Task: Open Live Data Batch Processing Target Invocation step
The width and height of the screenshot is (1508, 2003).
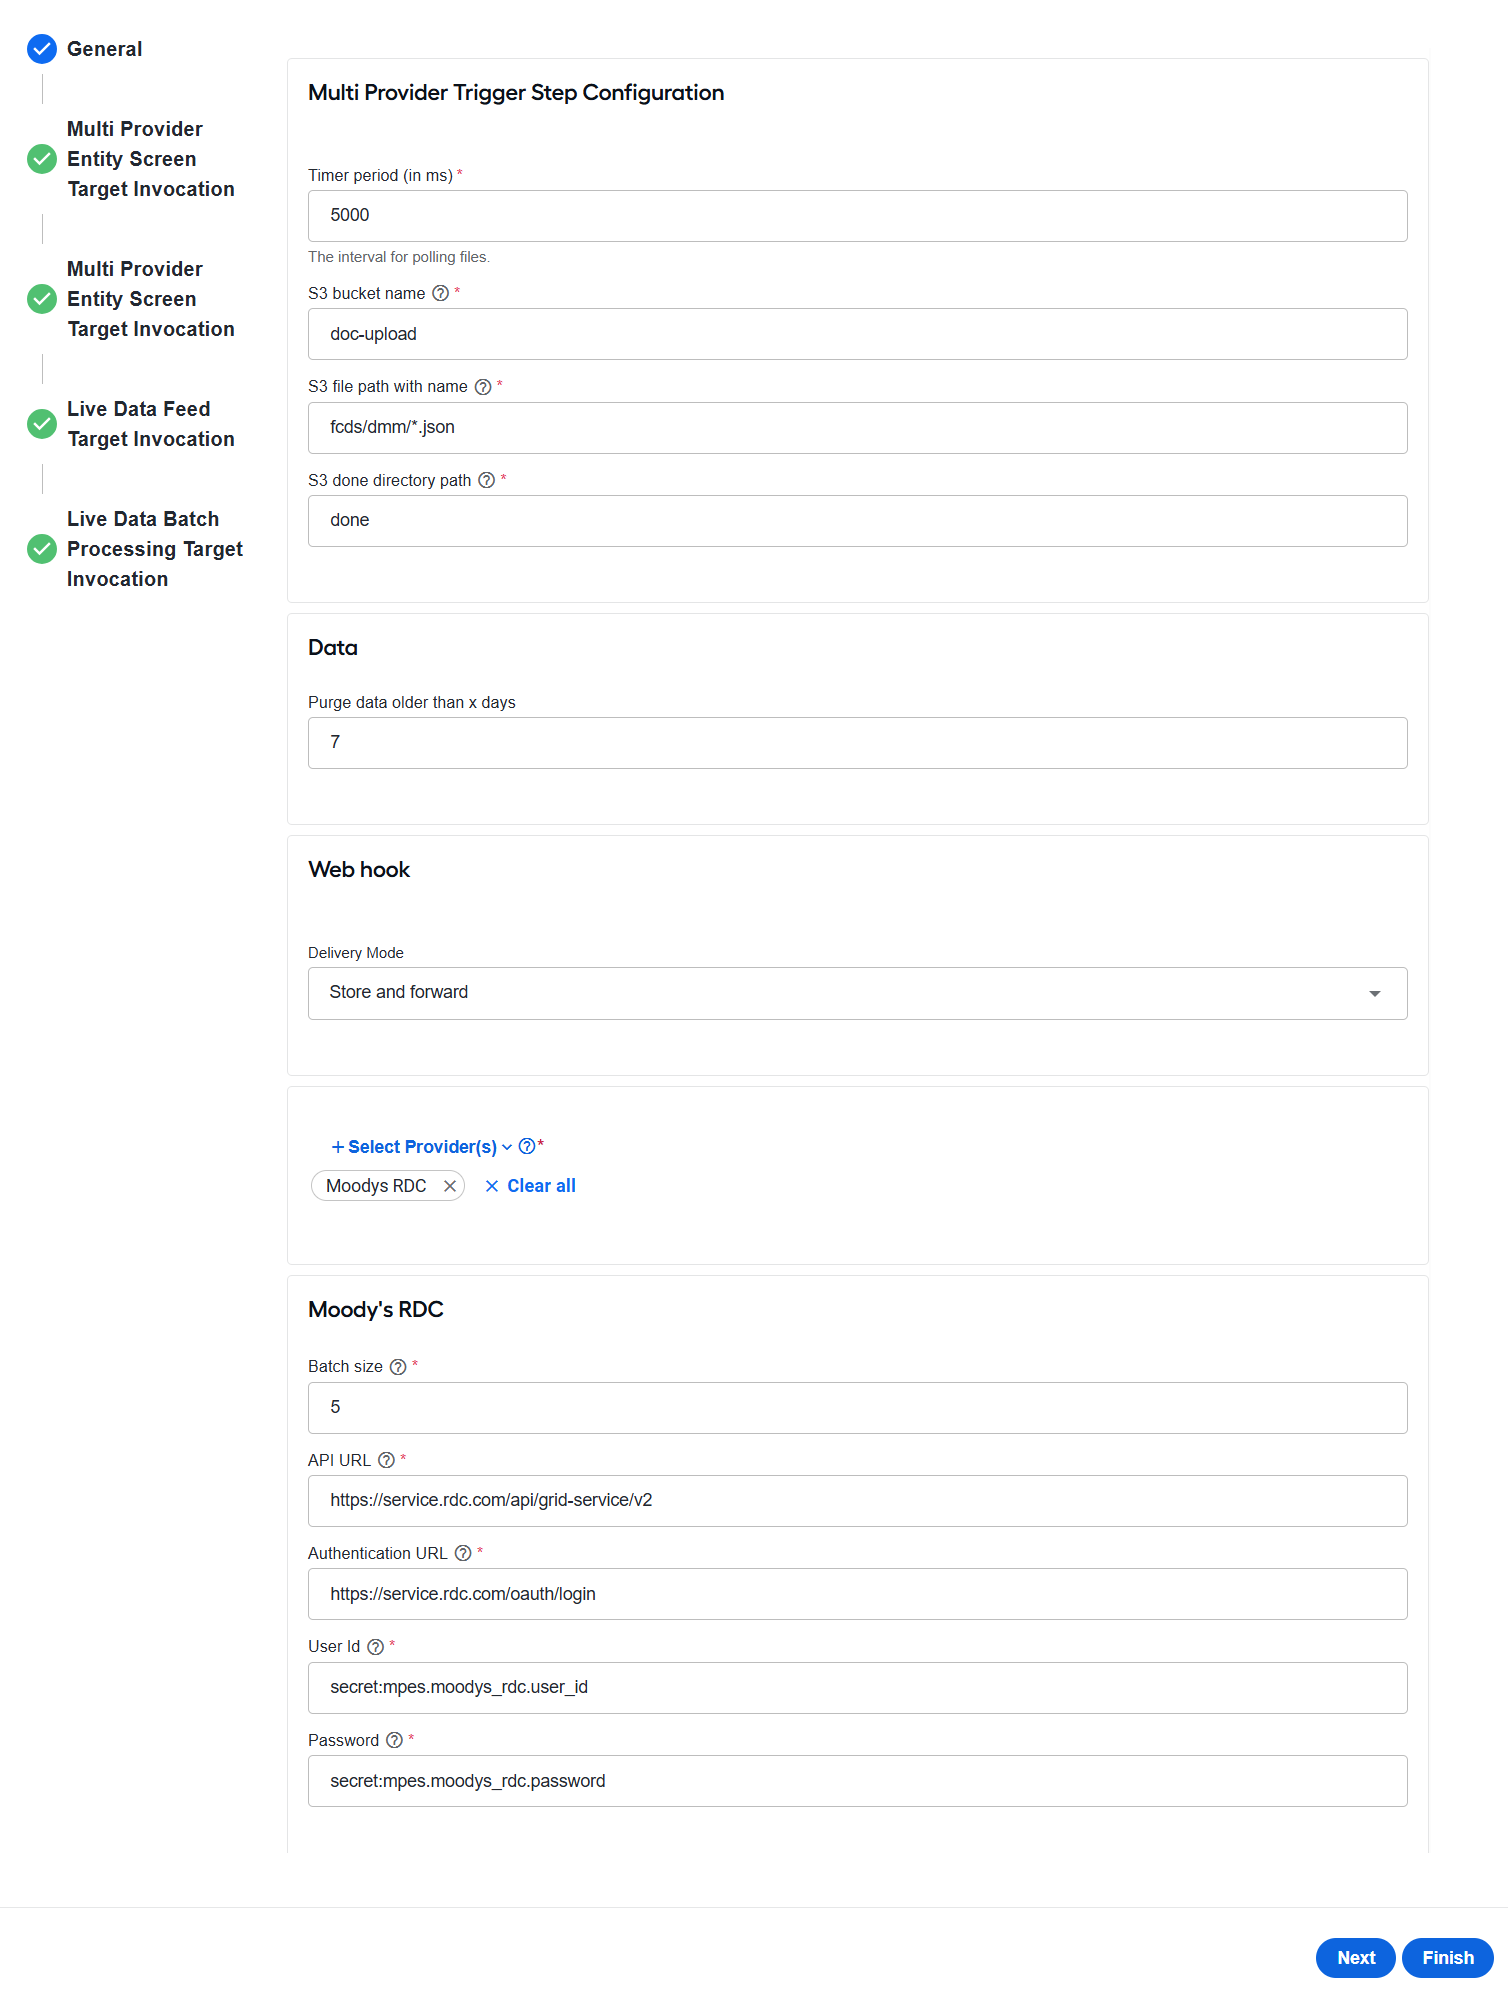Action: 154,549
